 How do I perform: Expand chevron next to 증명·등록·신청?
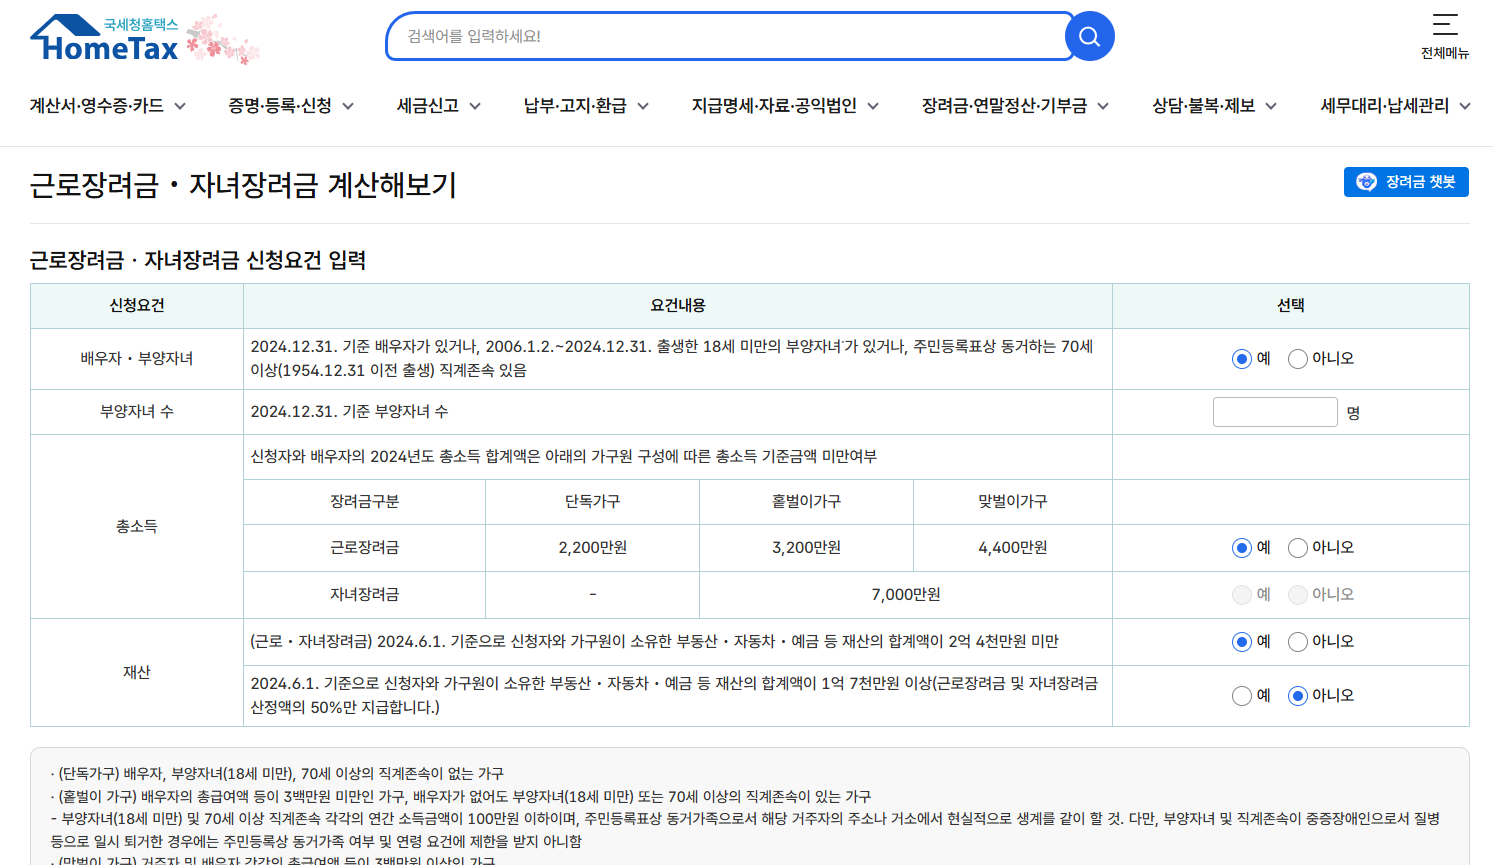click(348, 106)
